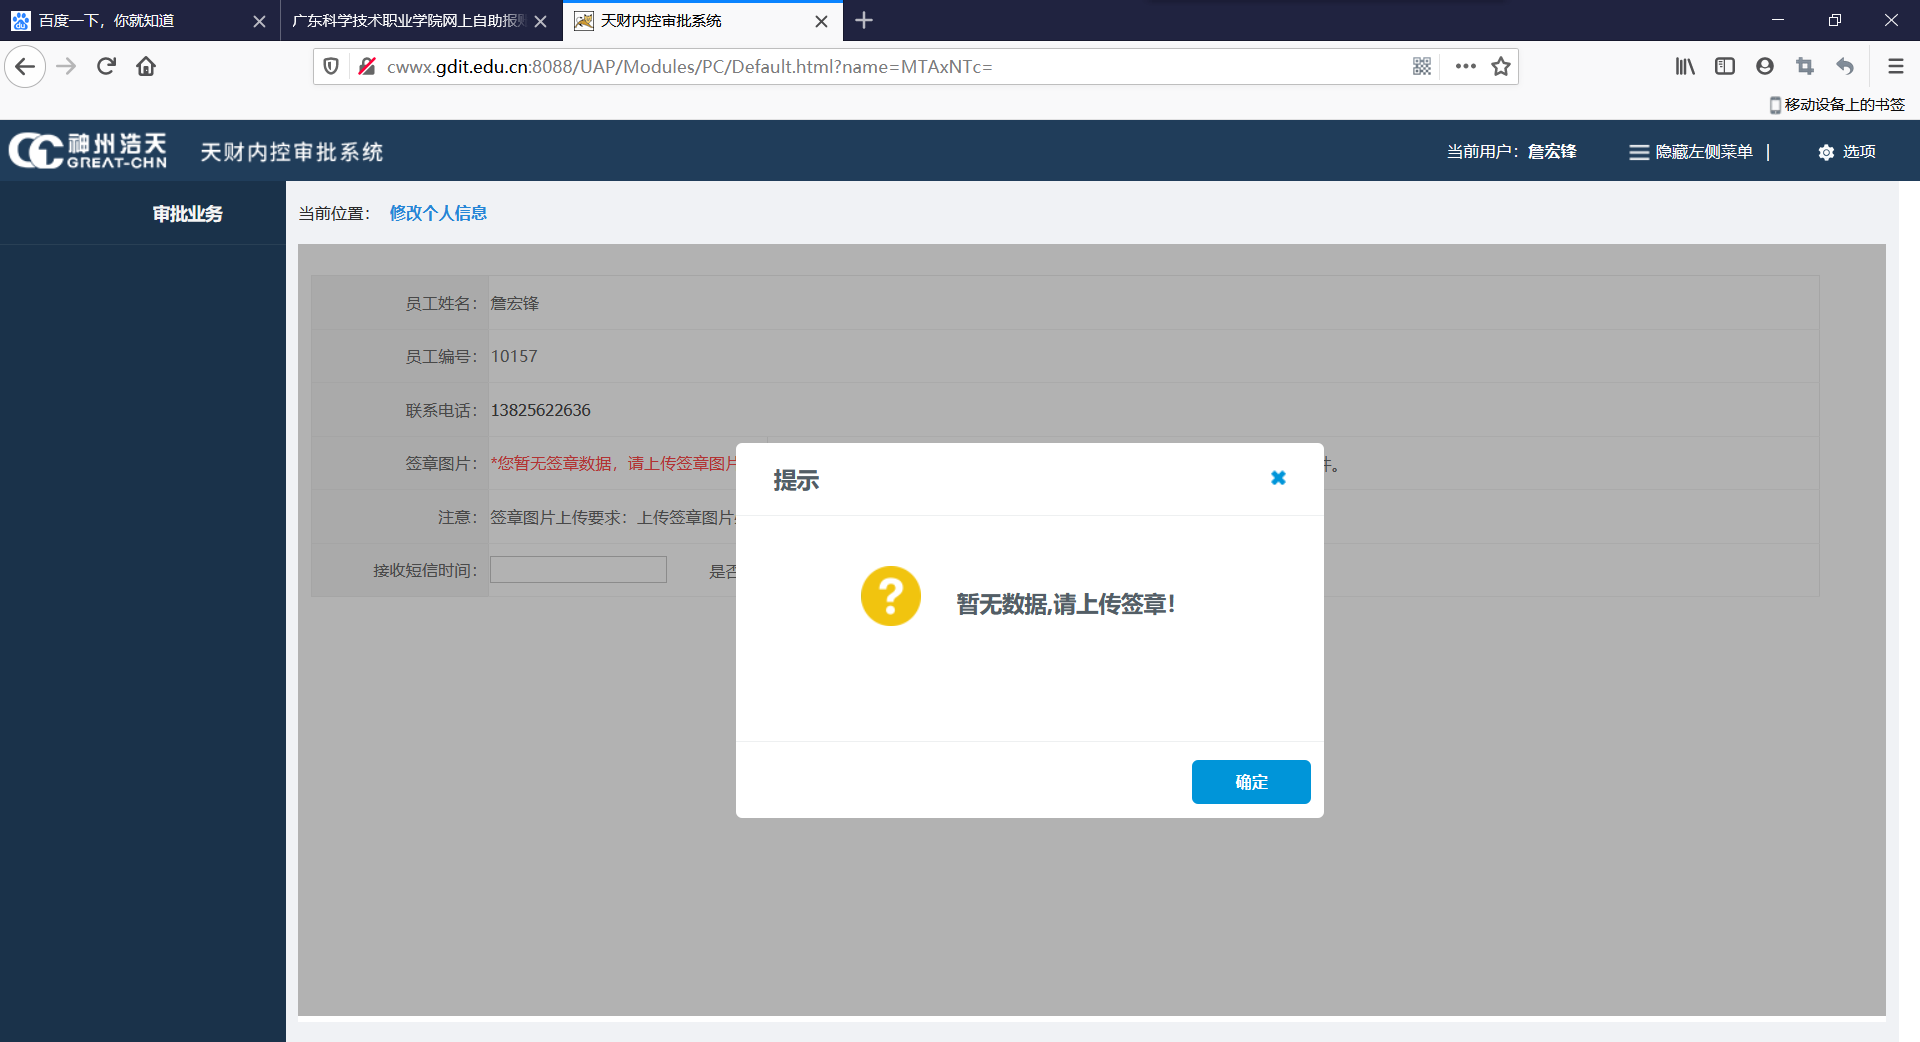Click the 提示 dialog title

[x=796, y=480]
